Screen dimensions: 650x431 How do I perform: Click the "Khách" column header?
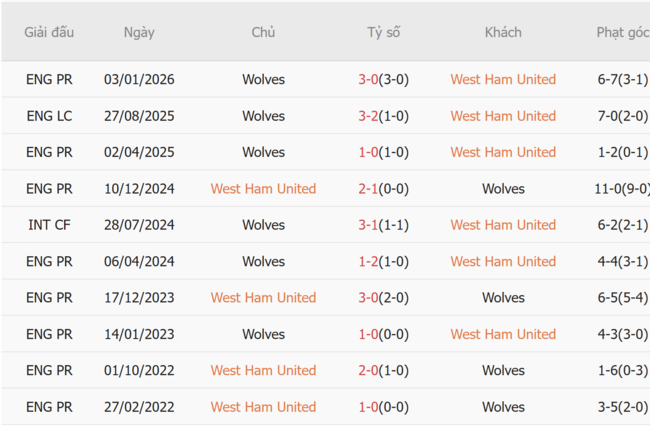(x=503, y=32)
